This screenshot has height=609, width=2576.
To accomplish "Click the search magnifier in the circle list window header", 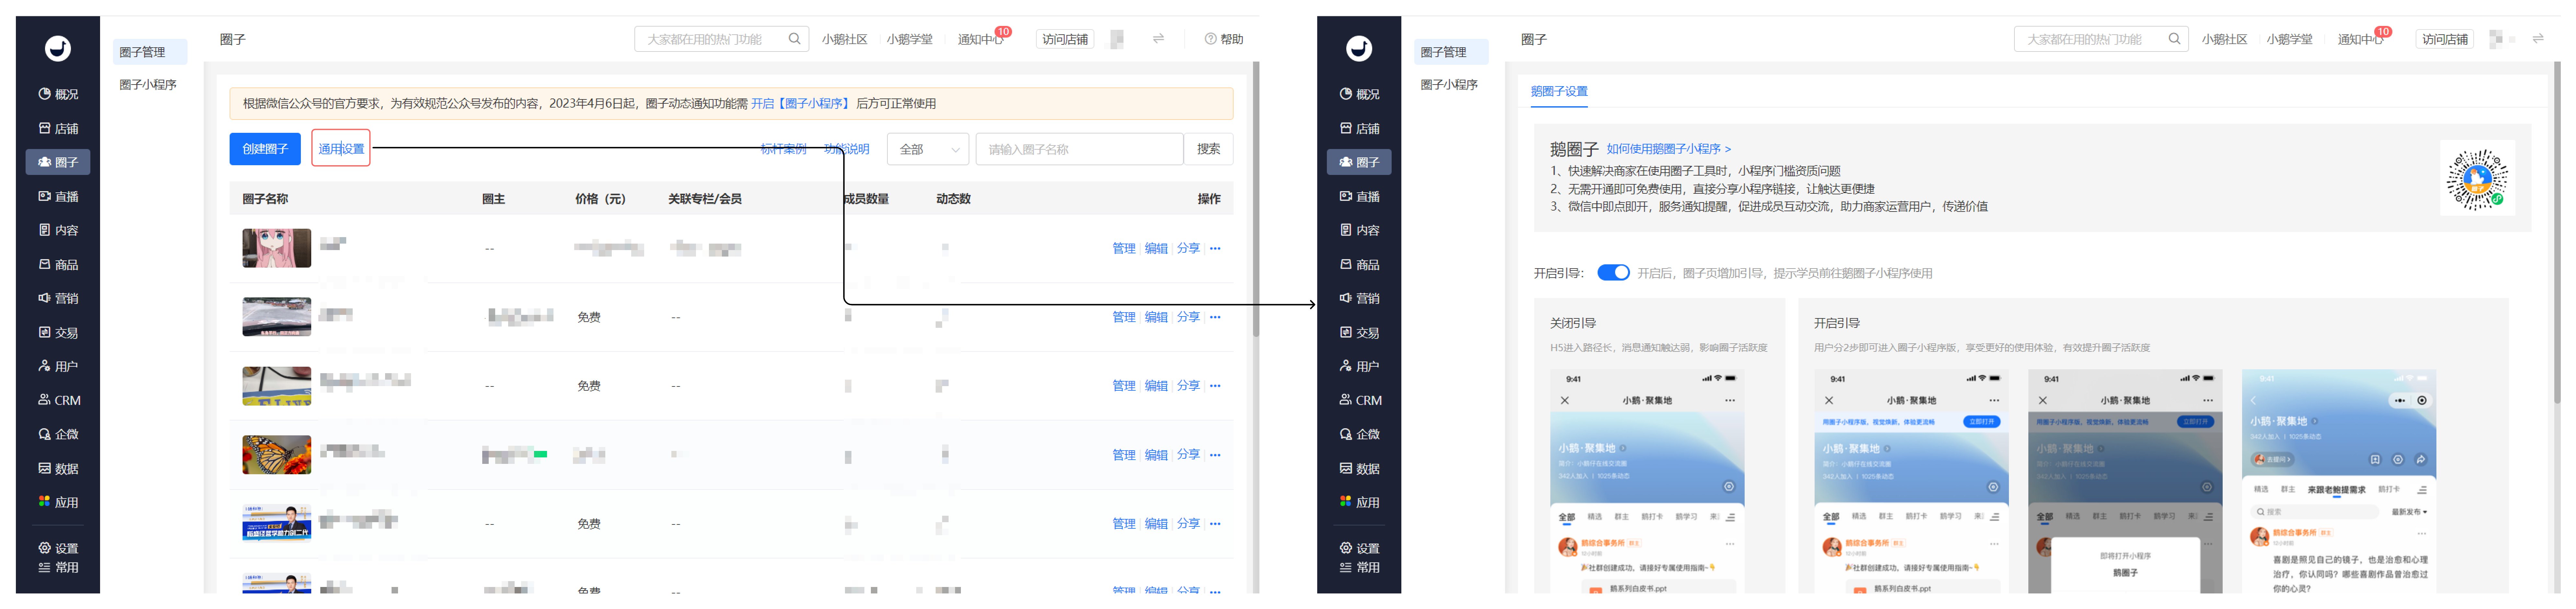I will [x=794, y=39].
